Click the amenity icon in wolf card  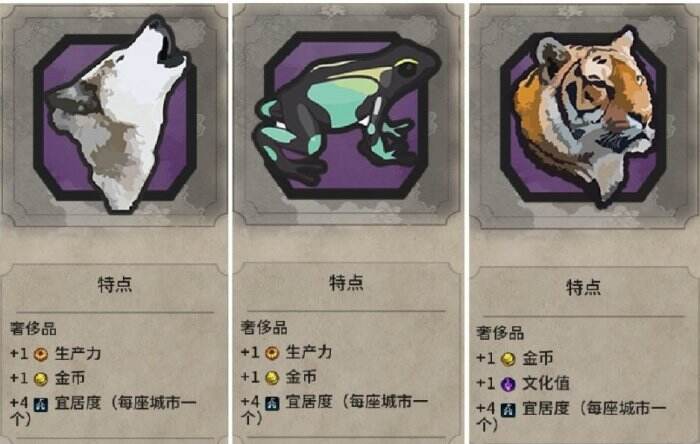point(41,404)
